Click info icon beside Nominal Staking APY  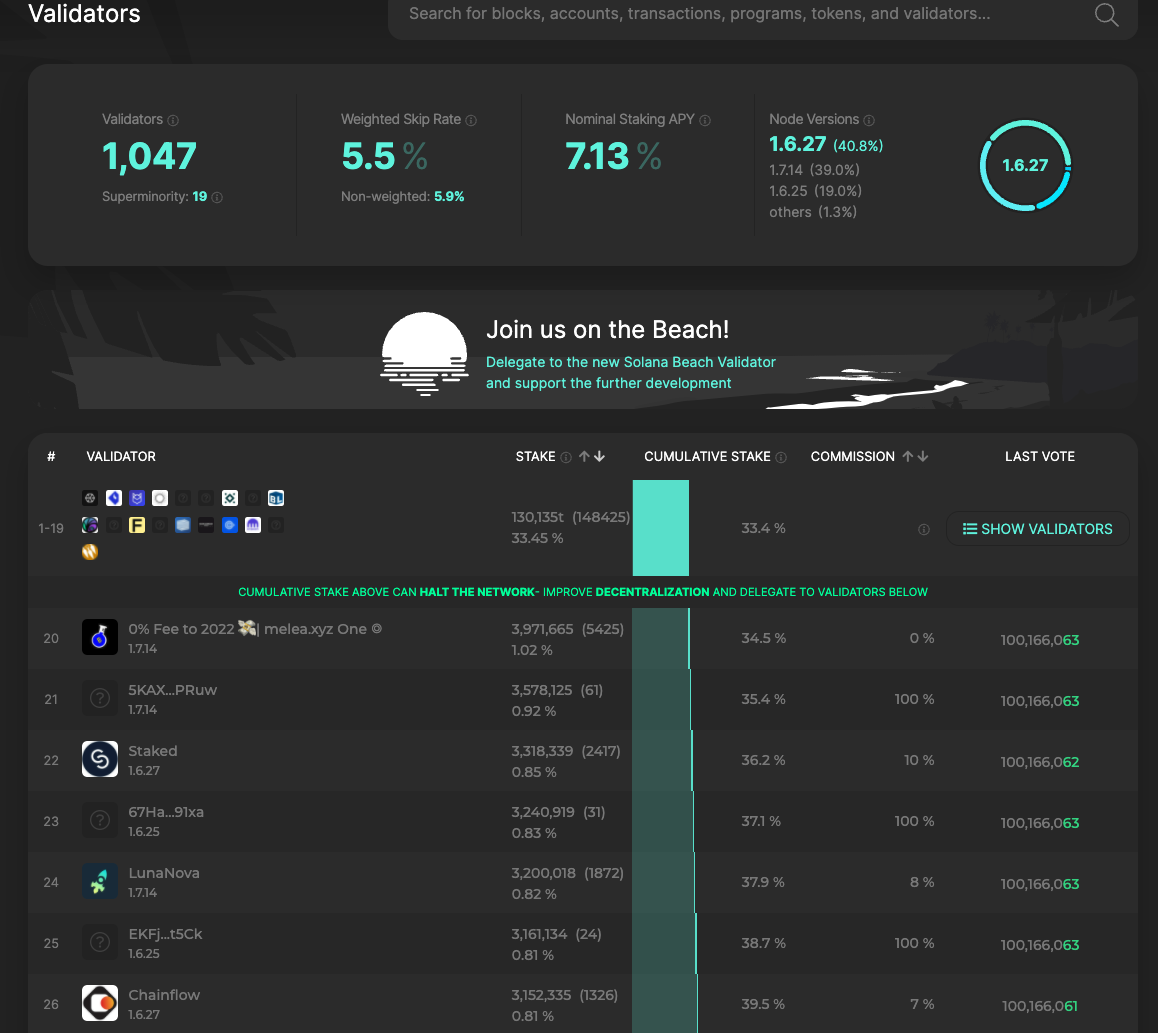click(x=705, y=120)
